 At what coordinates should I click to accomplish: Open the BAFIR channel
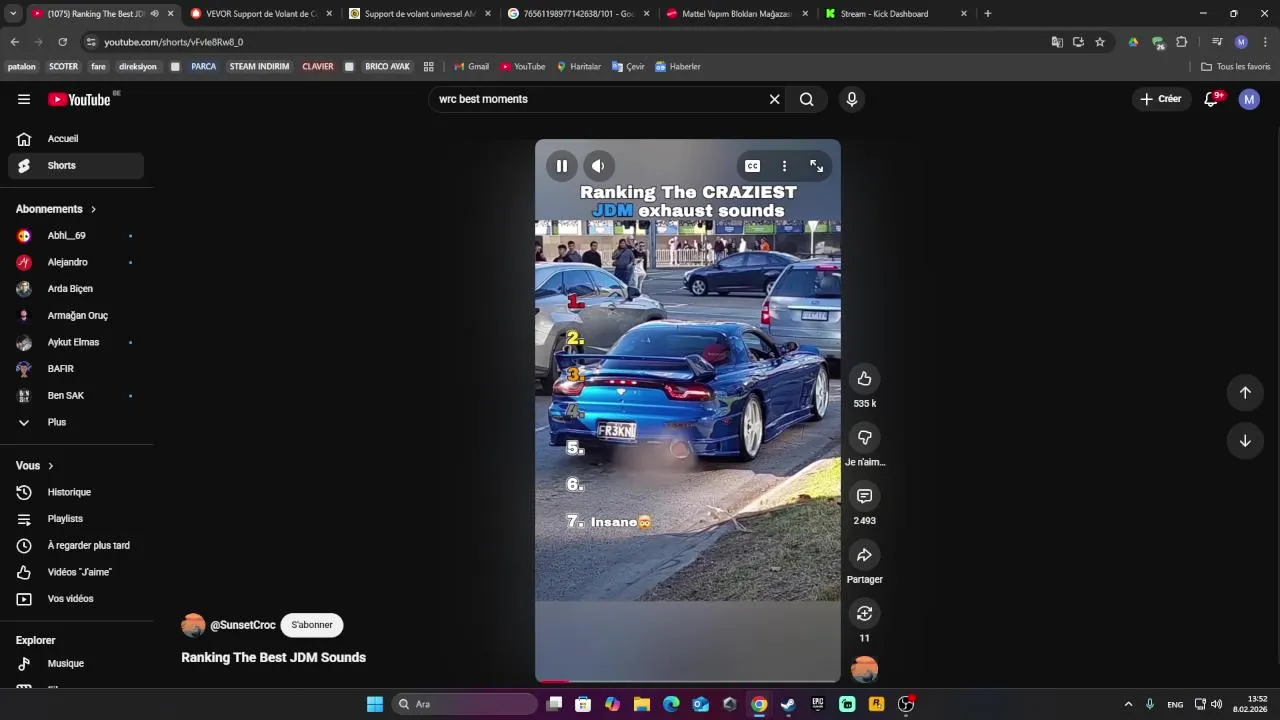pos(76,369)
